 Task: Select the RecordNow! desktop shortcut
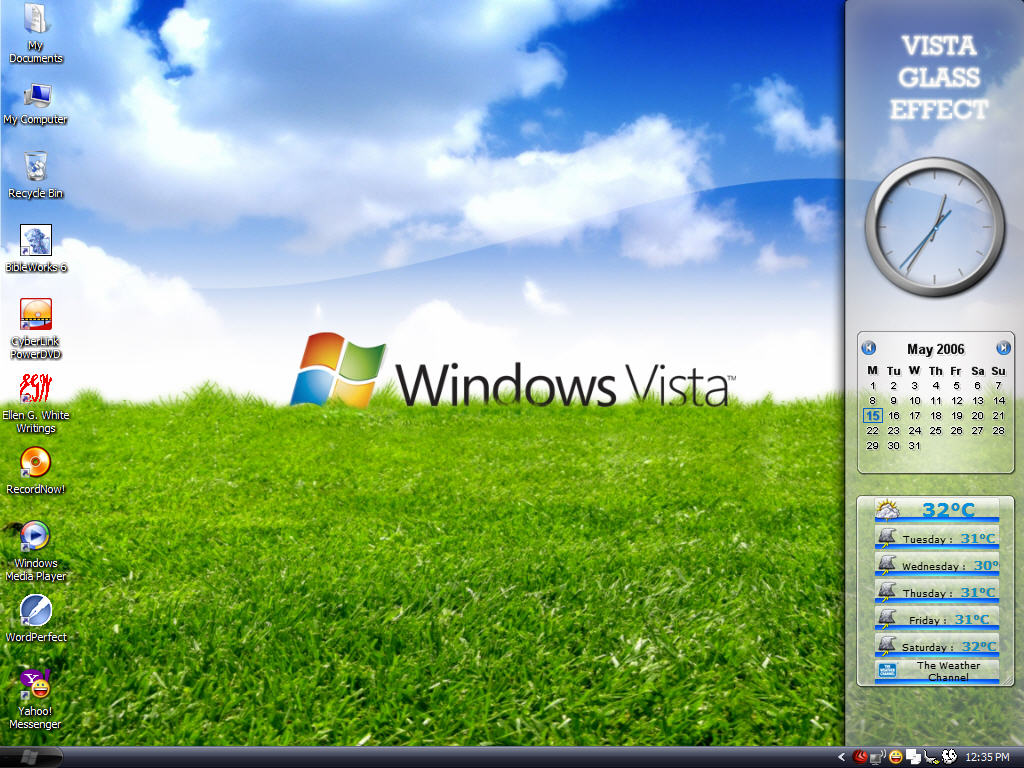(x=36, y=470)
